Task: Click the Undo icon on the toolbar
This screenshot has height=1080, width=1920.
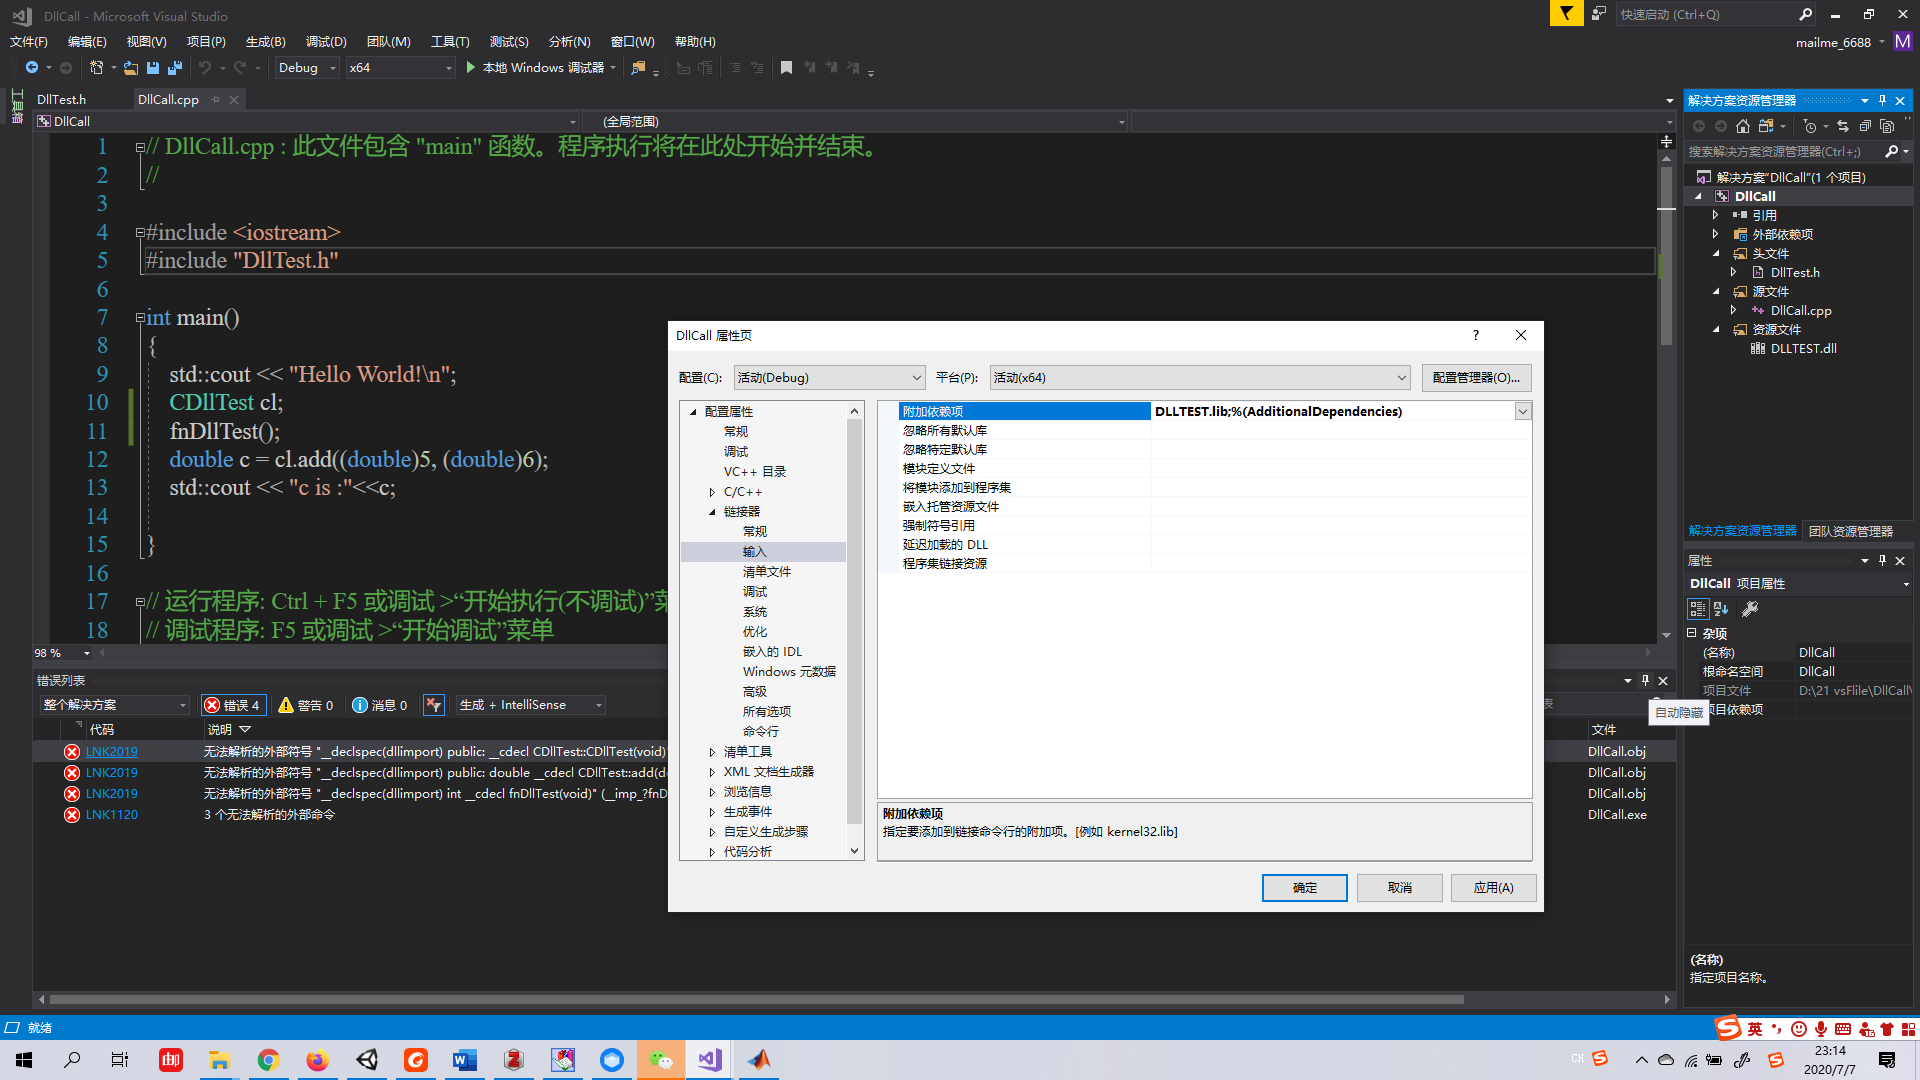Action: 206,68
